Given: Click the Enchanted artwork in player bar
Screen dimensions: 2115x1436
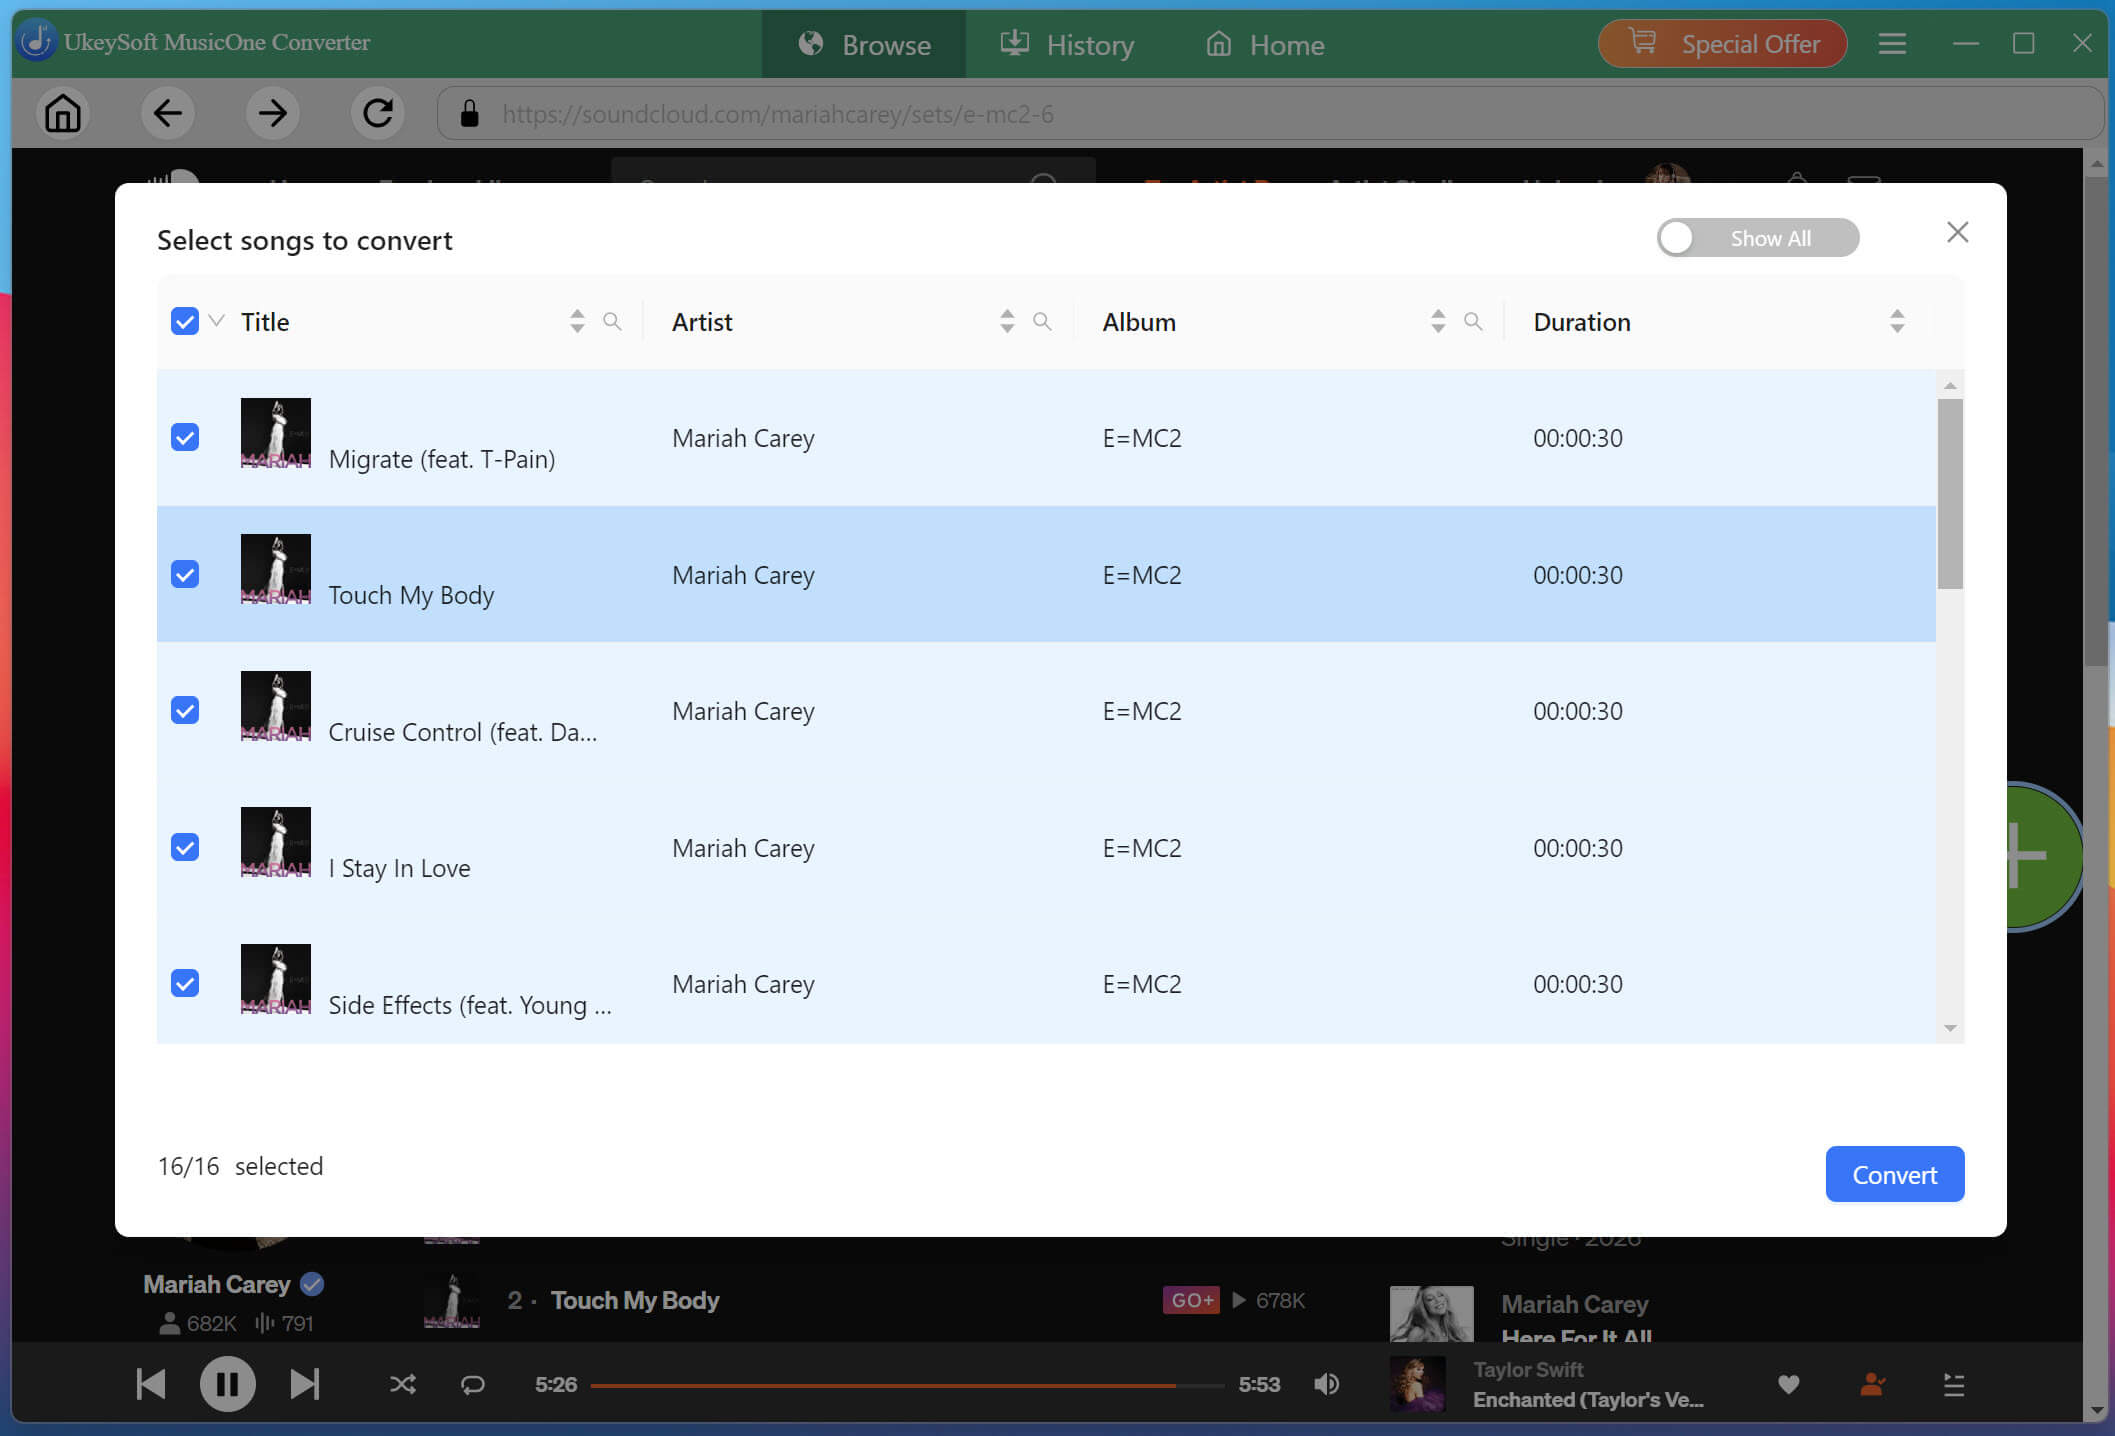Looking at the screenshot, I should 1418,1384.
